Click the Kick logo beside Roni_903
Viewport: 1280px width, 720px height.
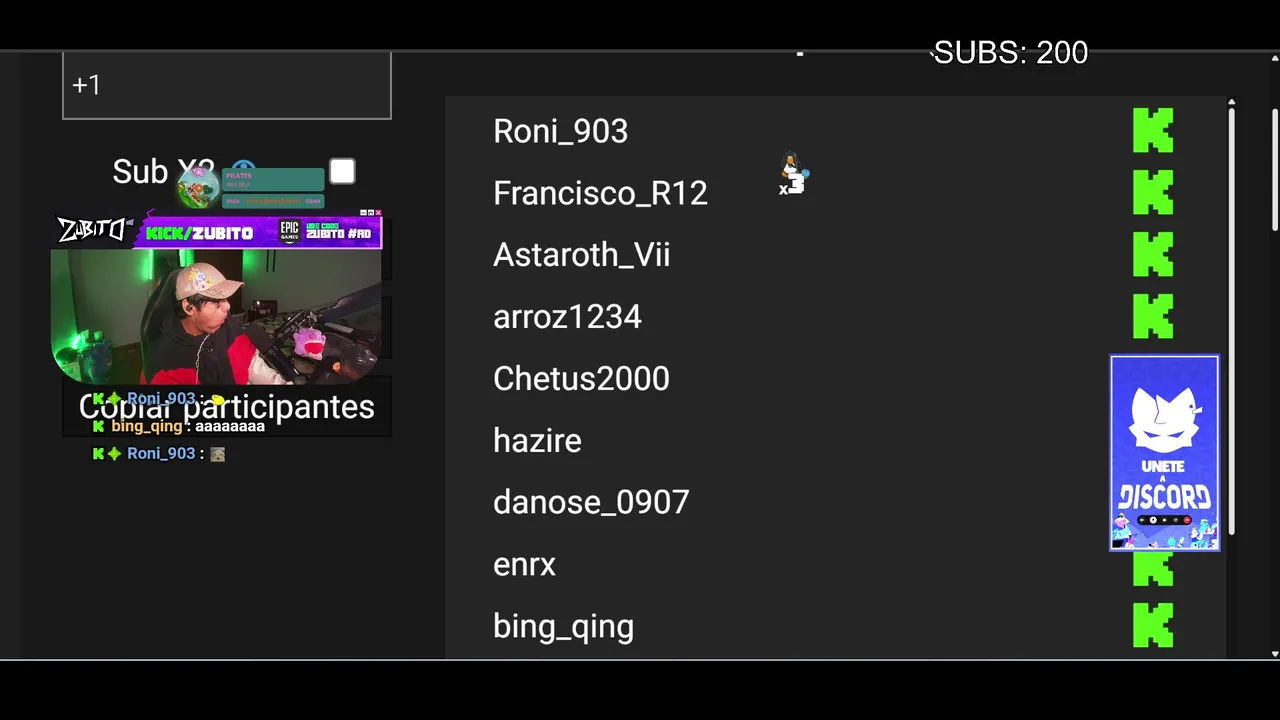tap(1153, 131)
